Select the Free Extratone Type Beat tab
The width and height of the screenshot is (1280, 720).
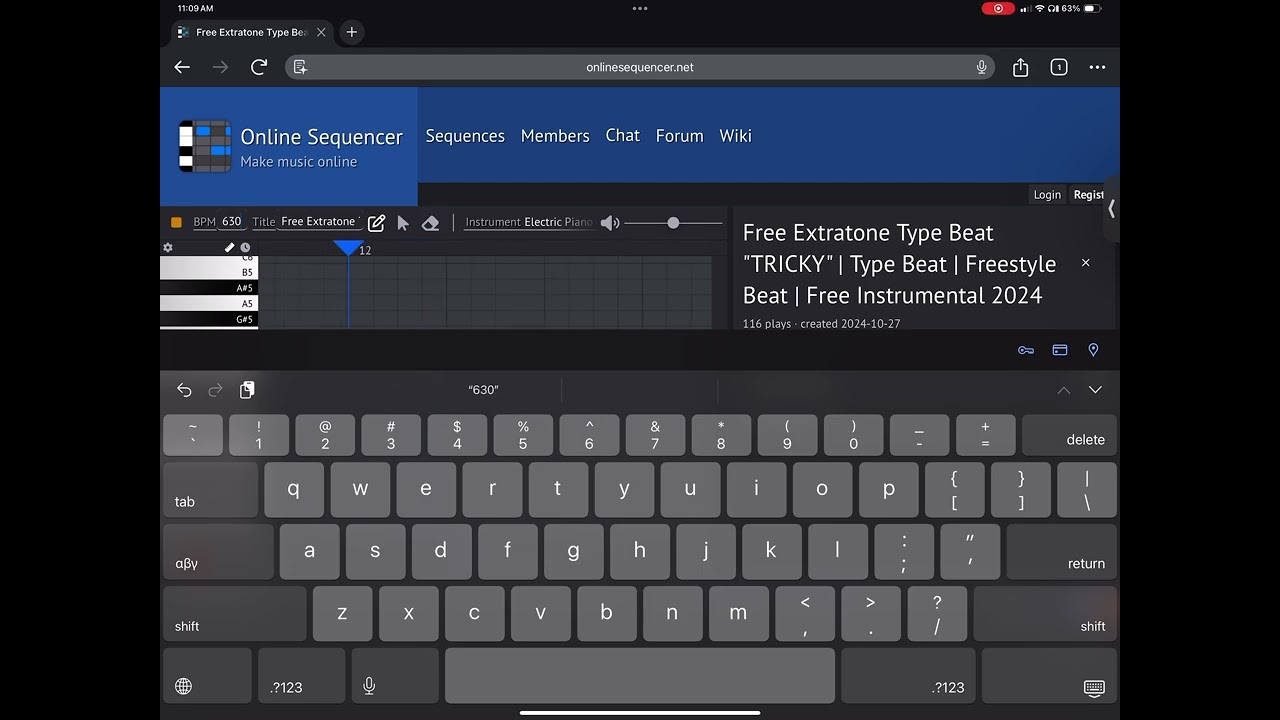click(x=250, y=32)
